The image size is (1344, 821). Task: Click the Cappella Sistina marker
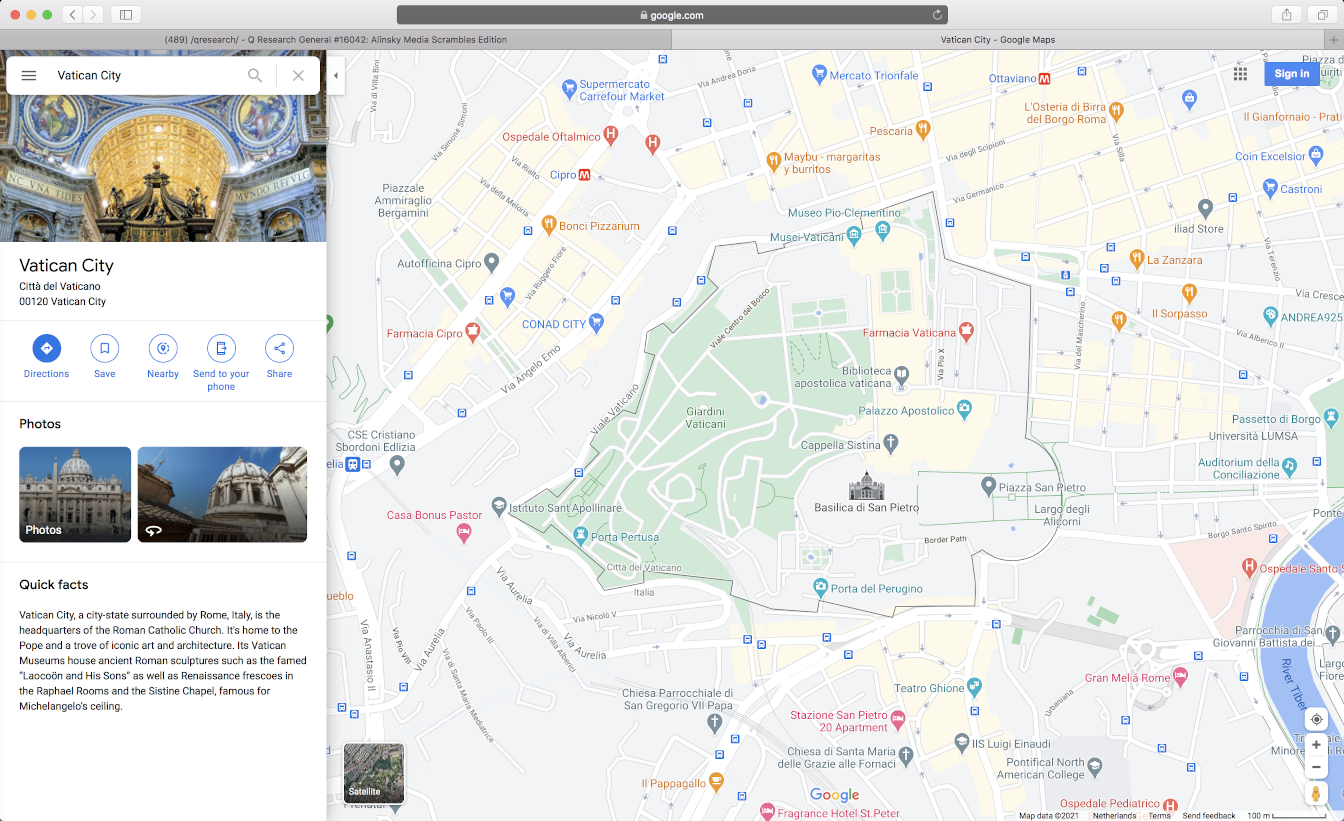(x=891, y=442)
